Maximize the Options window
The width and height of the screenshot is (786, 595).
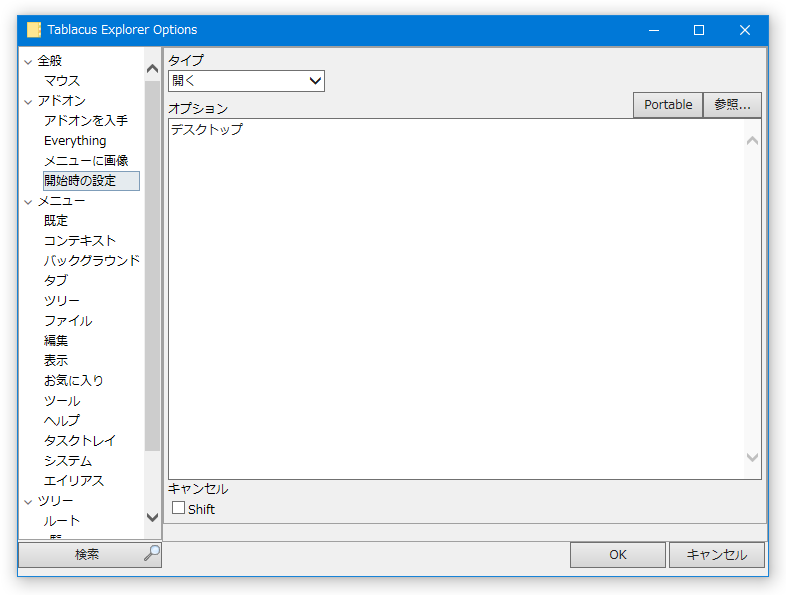click(699, 30)
